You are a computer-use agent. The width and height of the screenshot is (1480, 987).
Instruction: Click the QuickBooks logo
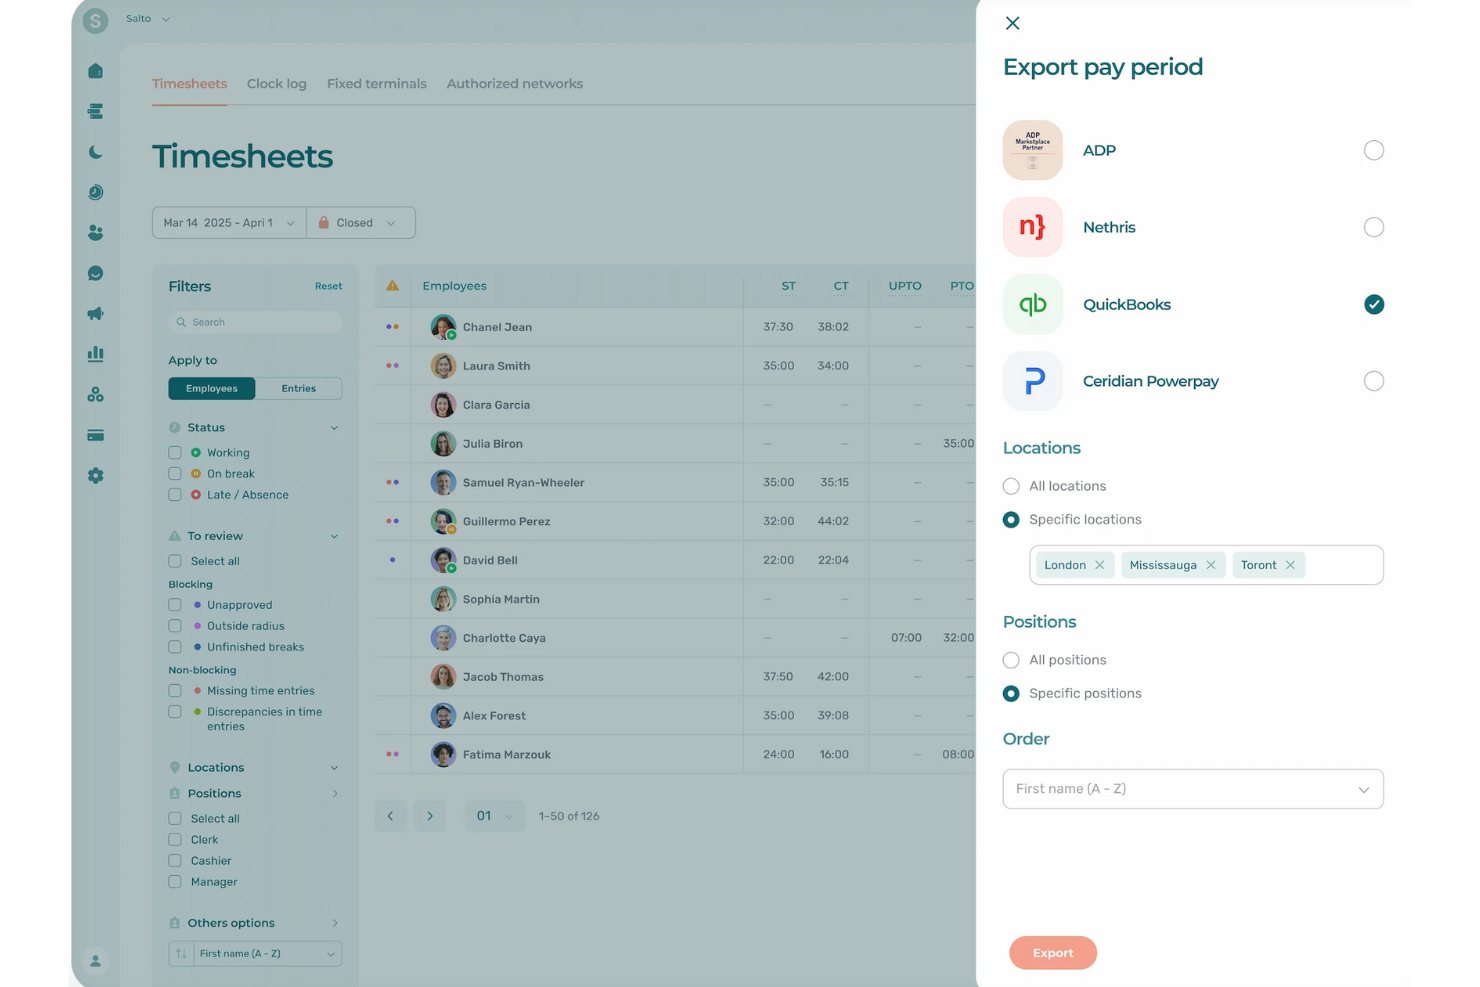click(x=1033, y=304)
